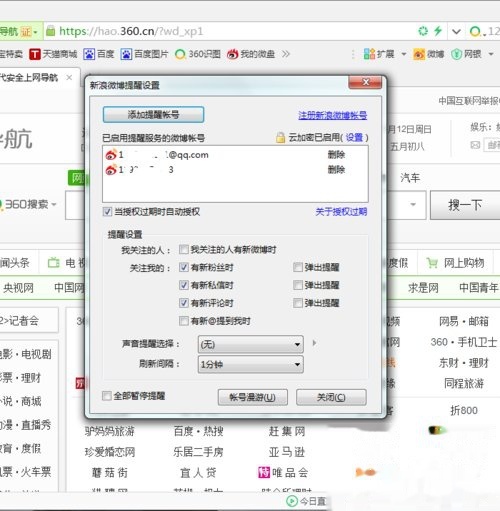Viewport: 500px width, 511px height.
Task: Open the 汽车 tab above the search box
Action: click(410, 178)
